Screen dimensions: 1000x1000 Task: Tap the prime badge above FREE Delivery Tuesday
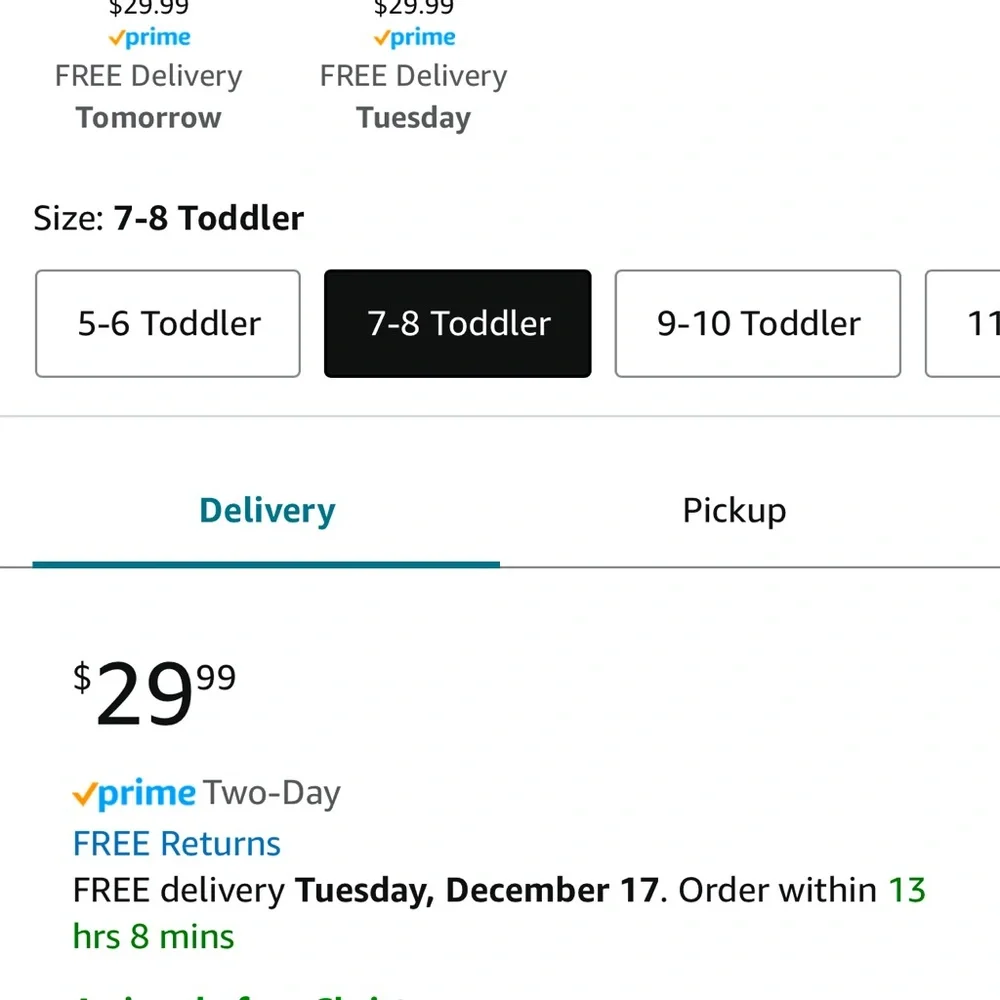[415, 38]
